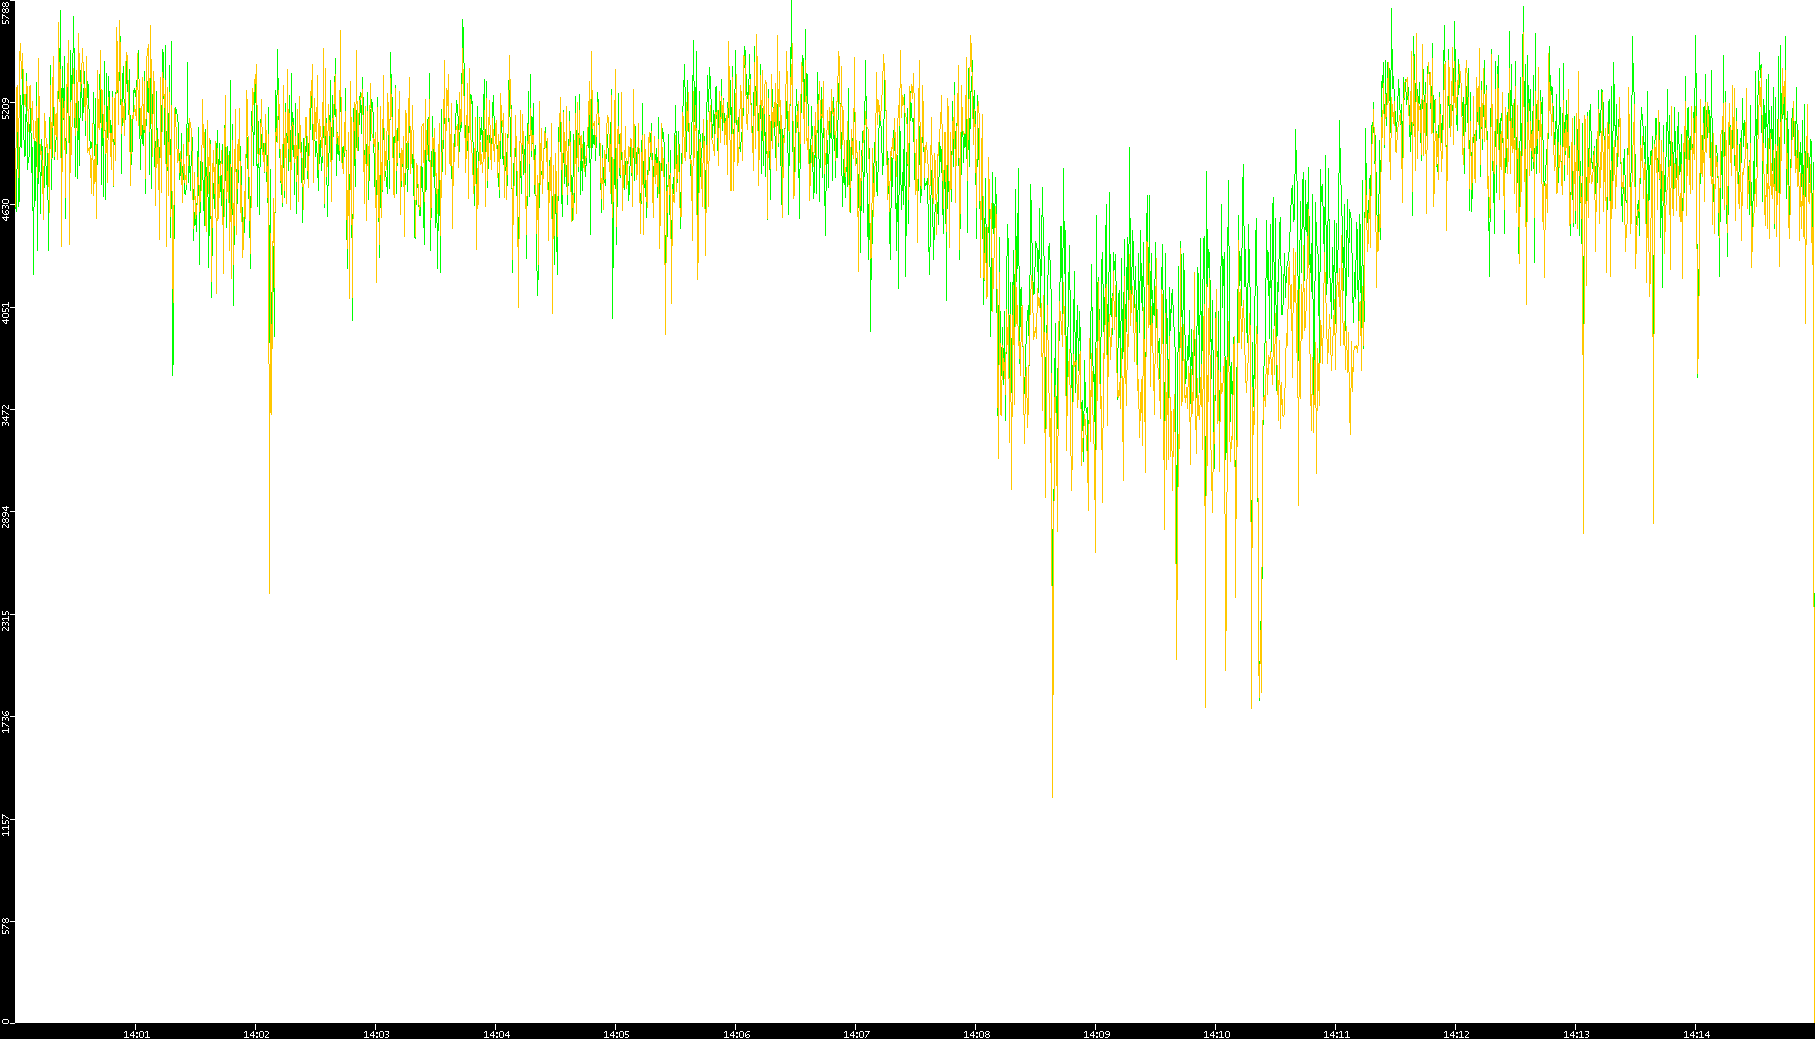Pick the 14:05 time axis marker
Screen dimensions: 1815x1039
(x=616, y=1034)
